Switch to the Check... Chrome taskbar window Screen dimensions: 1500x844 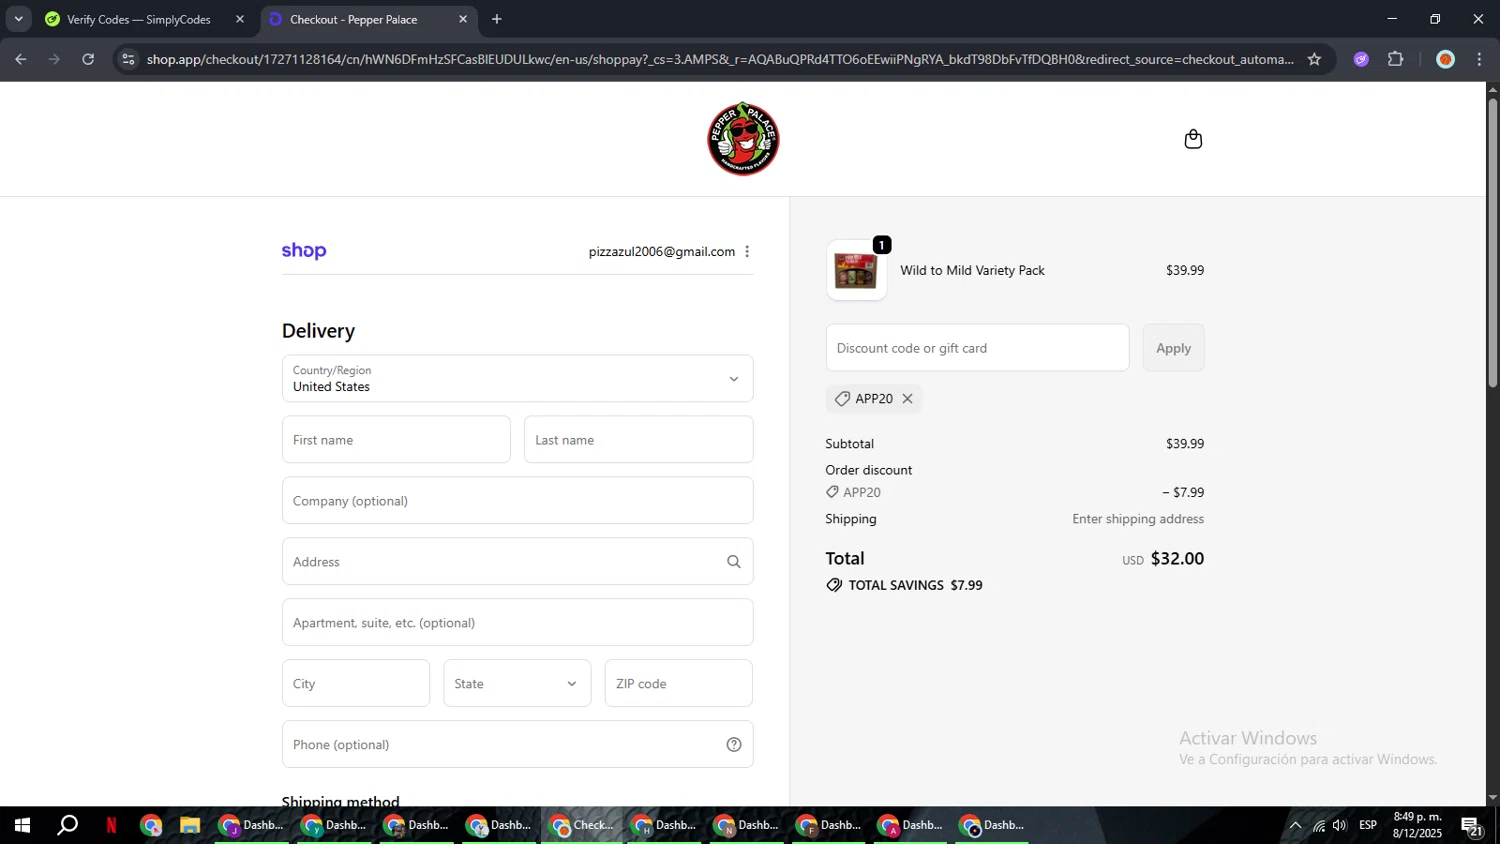point(583,826)
